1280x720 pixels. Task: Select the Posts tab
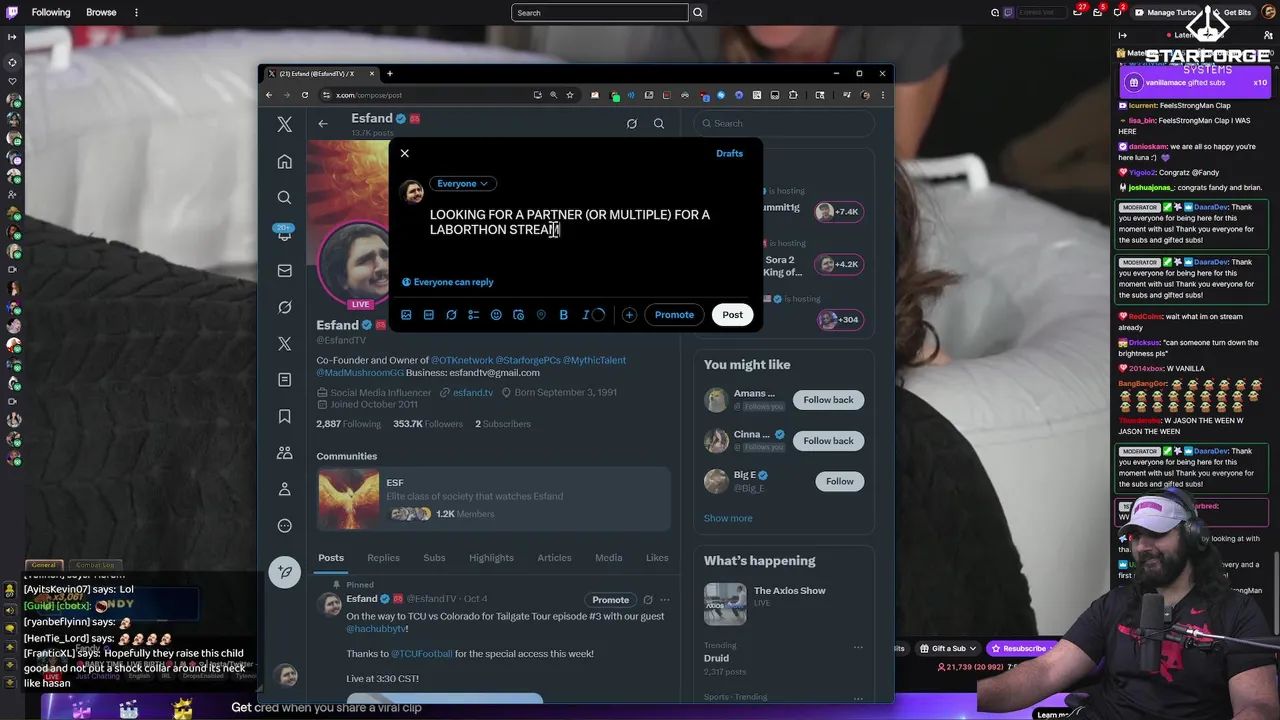331,558
